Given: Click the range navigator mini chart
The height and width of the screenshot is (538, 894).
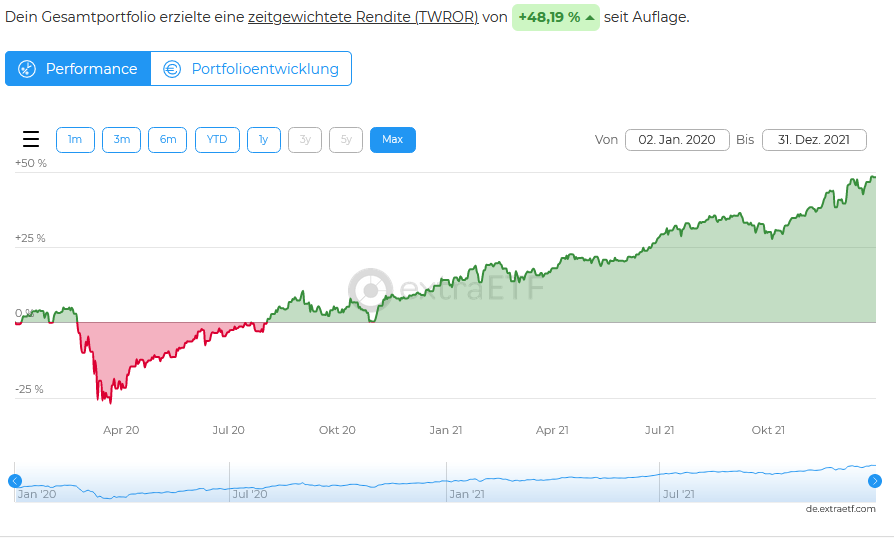Looking at the screenshot, I should point(445,481).
